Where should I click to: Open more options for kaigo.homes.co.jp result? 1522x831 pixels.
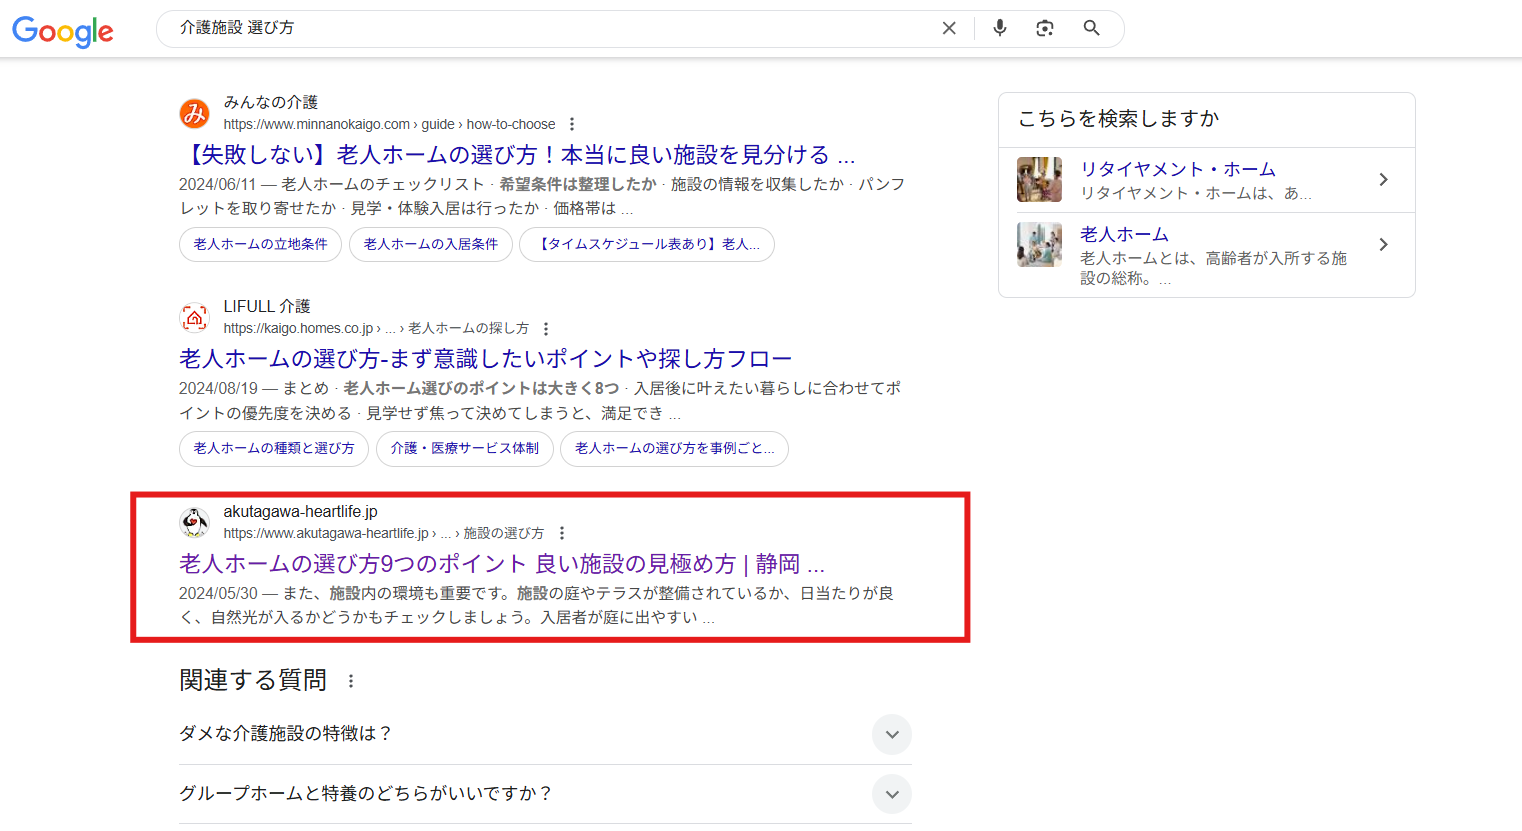coord(546,329)
